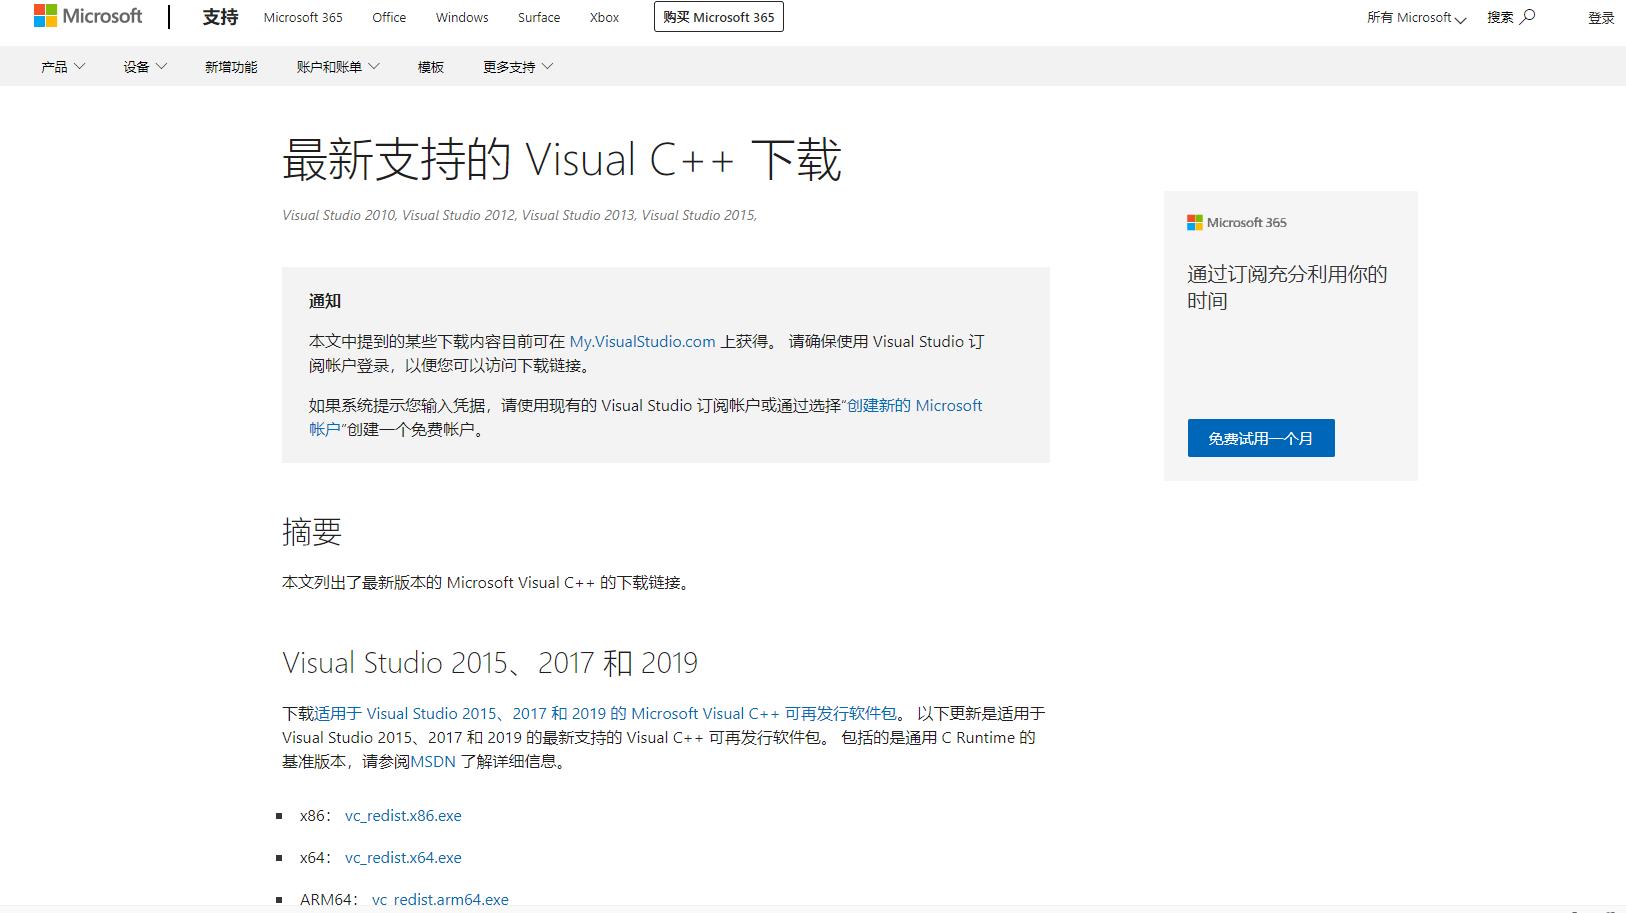Click the 通知 notice title
This screenshot has height=913, width=1626.
point(325,301)
